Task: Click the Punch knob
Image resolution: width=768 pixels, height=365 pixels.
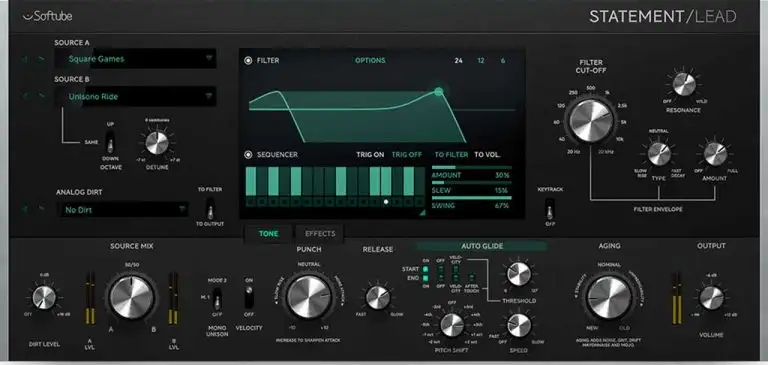Action: [x=309, y=296]
